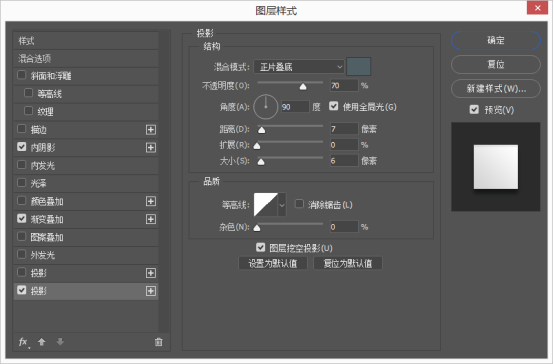554x364 pixels.
Task: Click the 距离 value field 7
Action: [344, 129]
